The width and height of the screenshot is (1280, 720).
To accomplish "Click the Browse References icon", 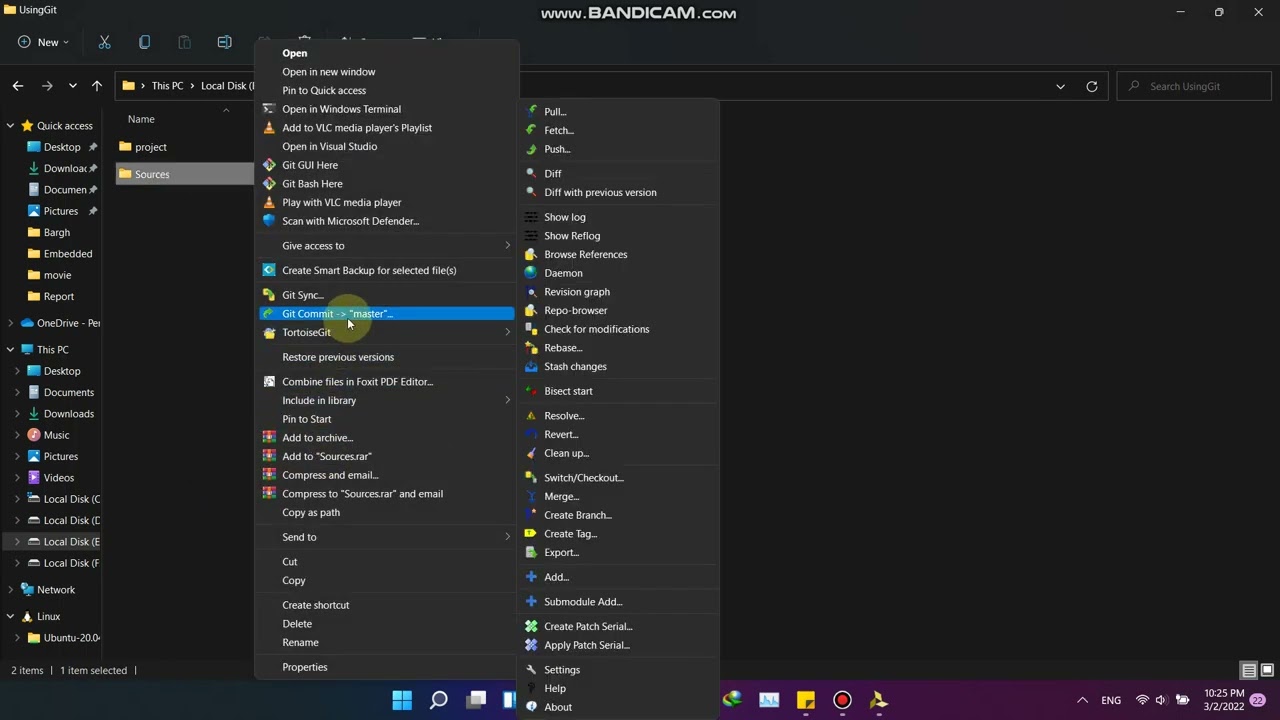I will point(532,254).
